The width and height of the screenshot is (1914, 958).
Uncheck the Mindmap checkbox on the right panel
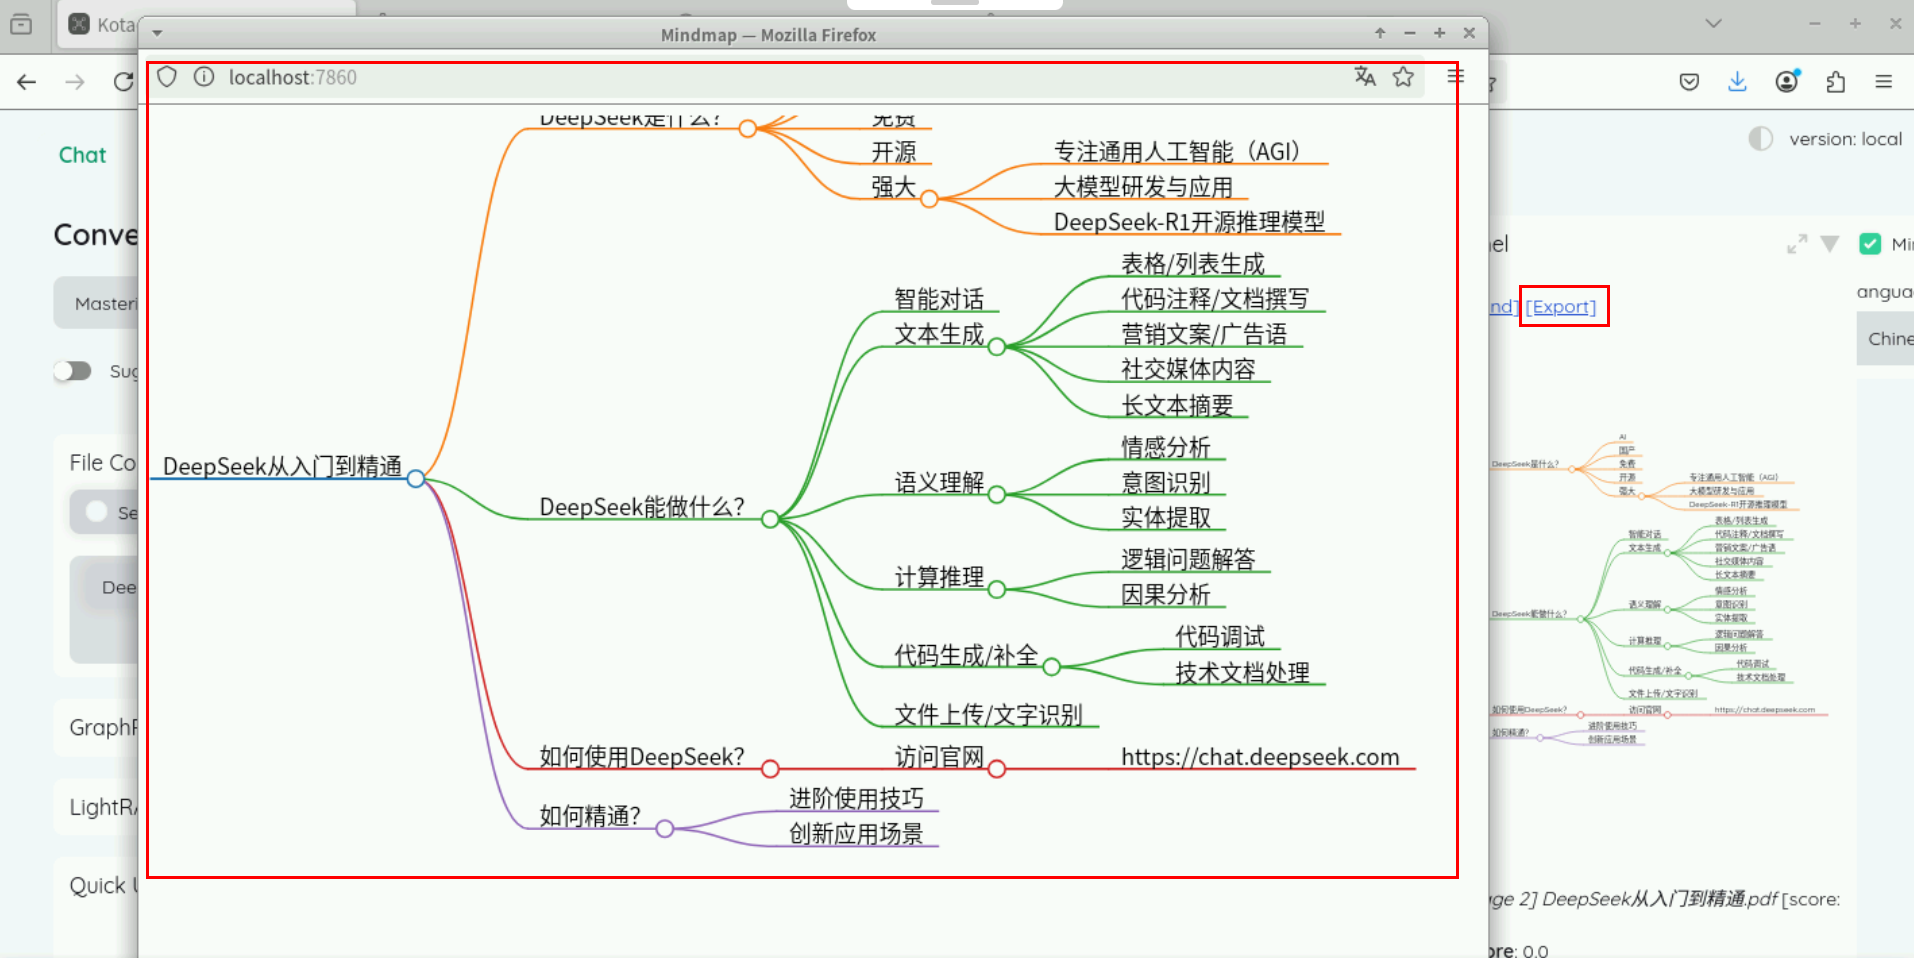coord(1870,243)
